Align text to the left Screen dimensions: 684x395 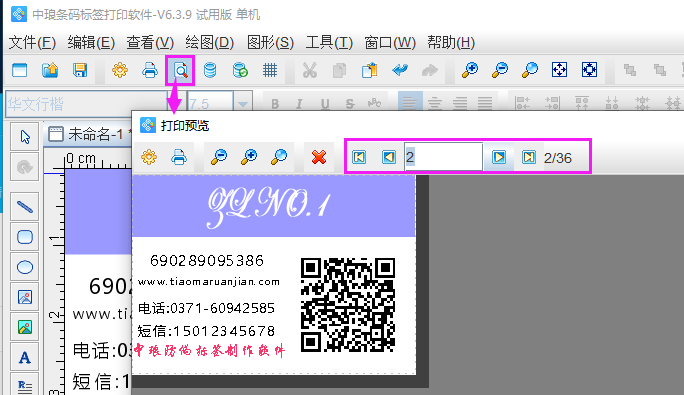pos(410,103)
